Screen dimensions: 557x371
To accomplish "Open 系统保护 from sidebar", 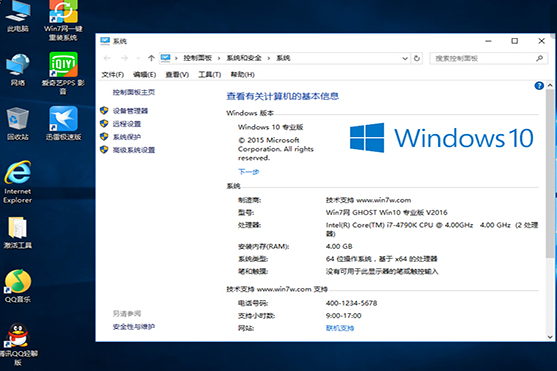I will (127, 137).
